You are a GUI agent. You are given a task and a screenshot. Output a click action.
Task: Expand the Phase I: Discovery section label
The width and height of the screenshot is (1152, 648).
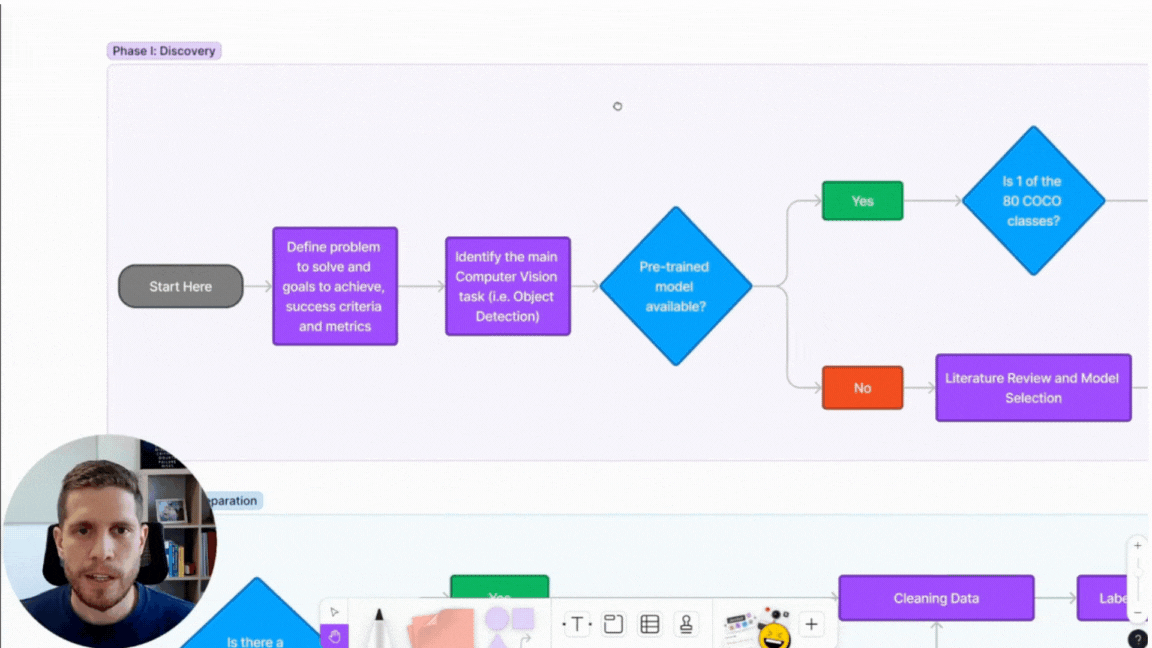click(163, 50)
